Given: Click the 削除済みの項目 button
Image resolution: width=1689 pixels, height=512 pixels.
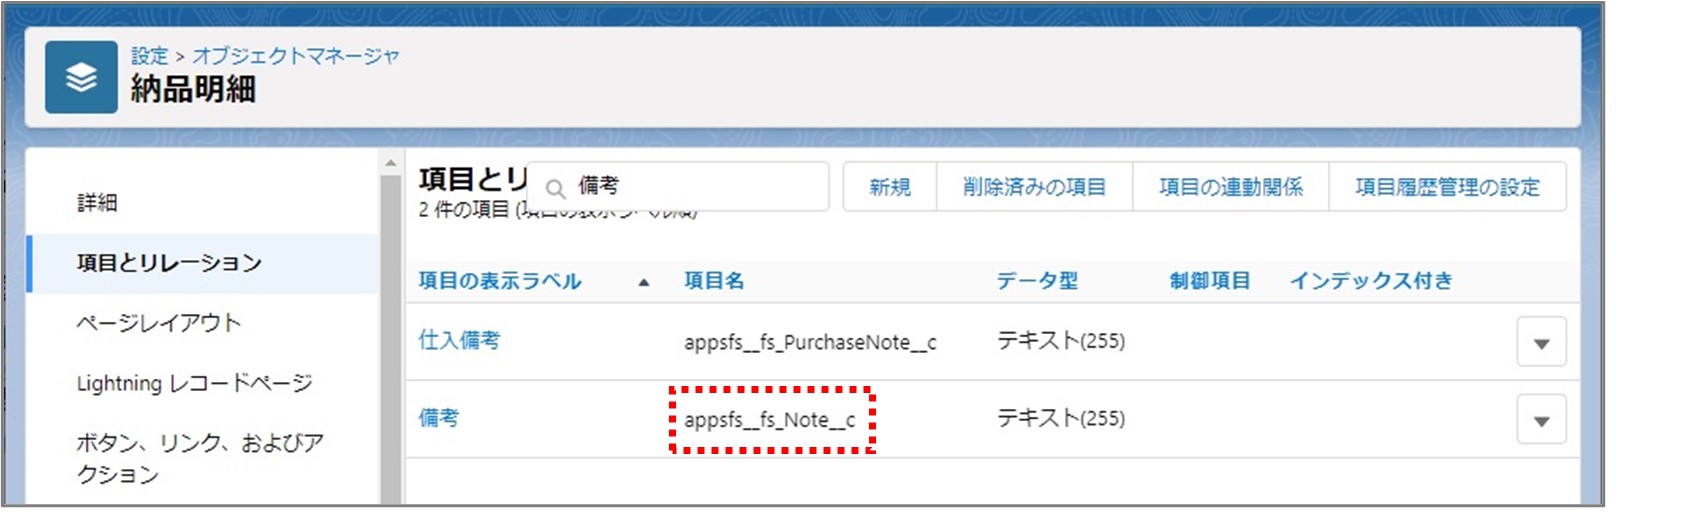Looking at the screenshot, I should 1034,187.
